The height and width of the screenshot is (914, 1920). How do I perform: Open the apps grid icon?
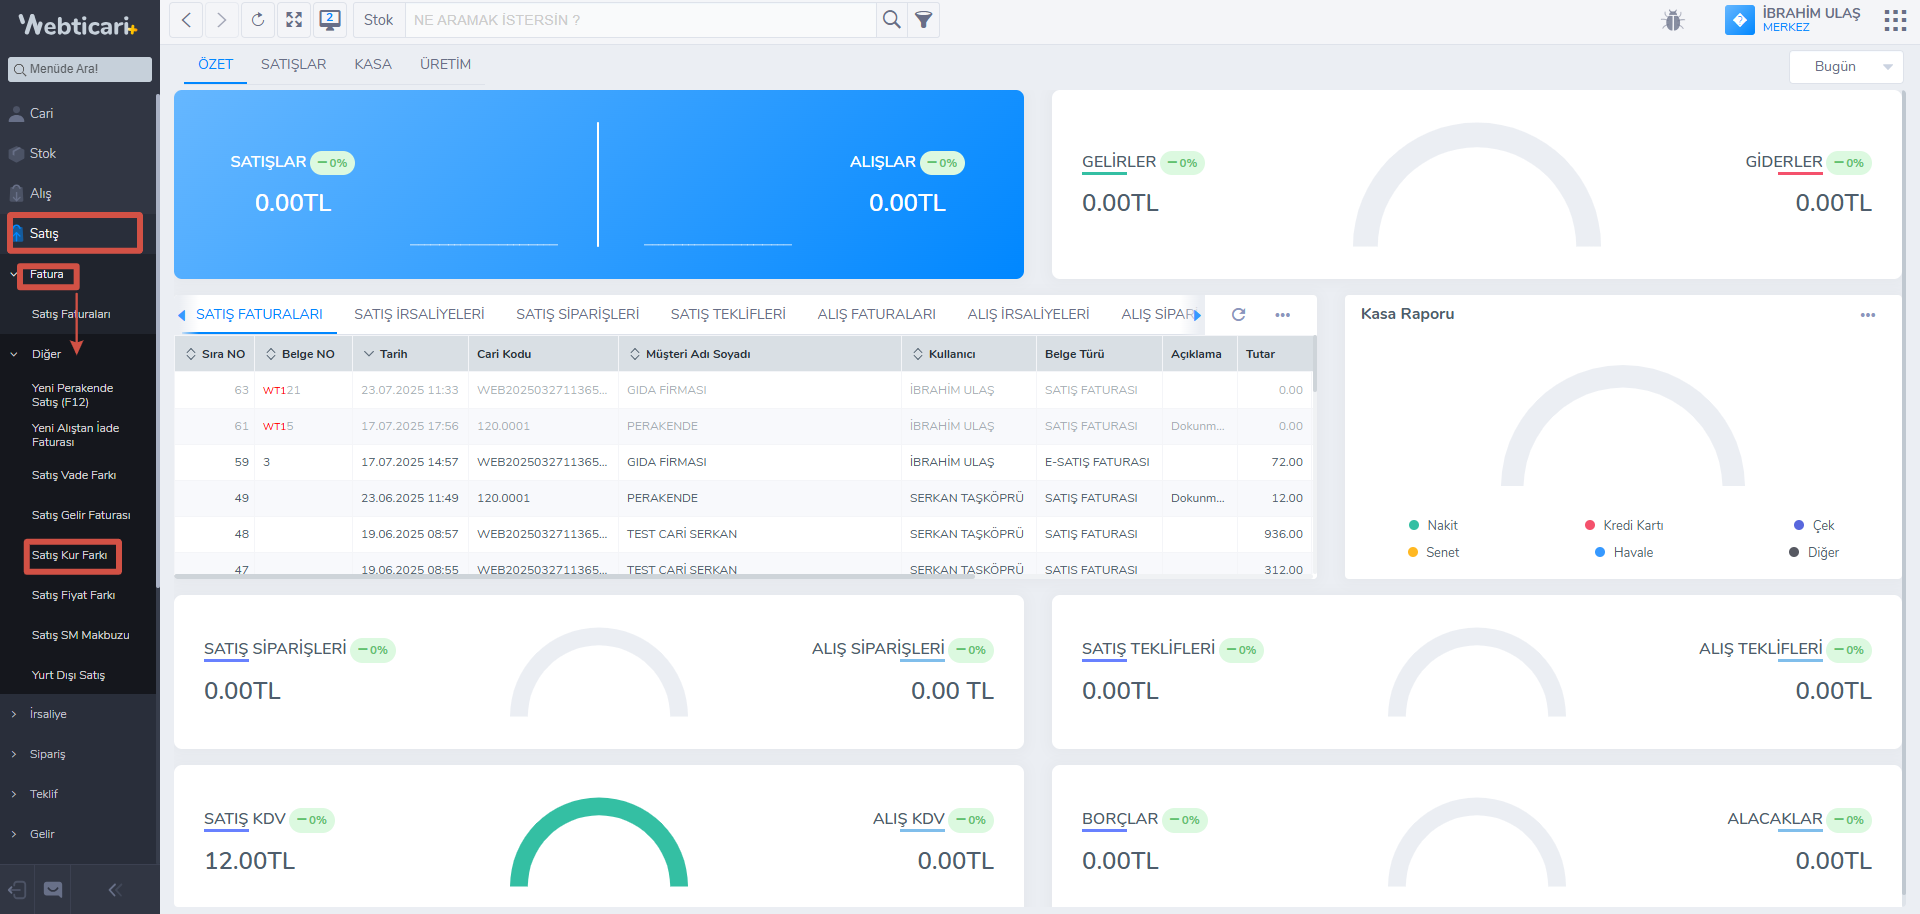[x=1894, y=20]
